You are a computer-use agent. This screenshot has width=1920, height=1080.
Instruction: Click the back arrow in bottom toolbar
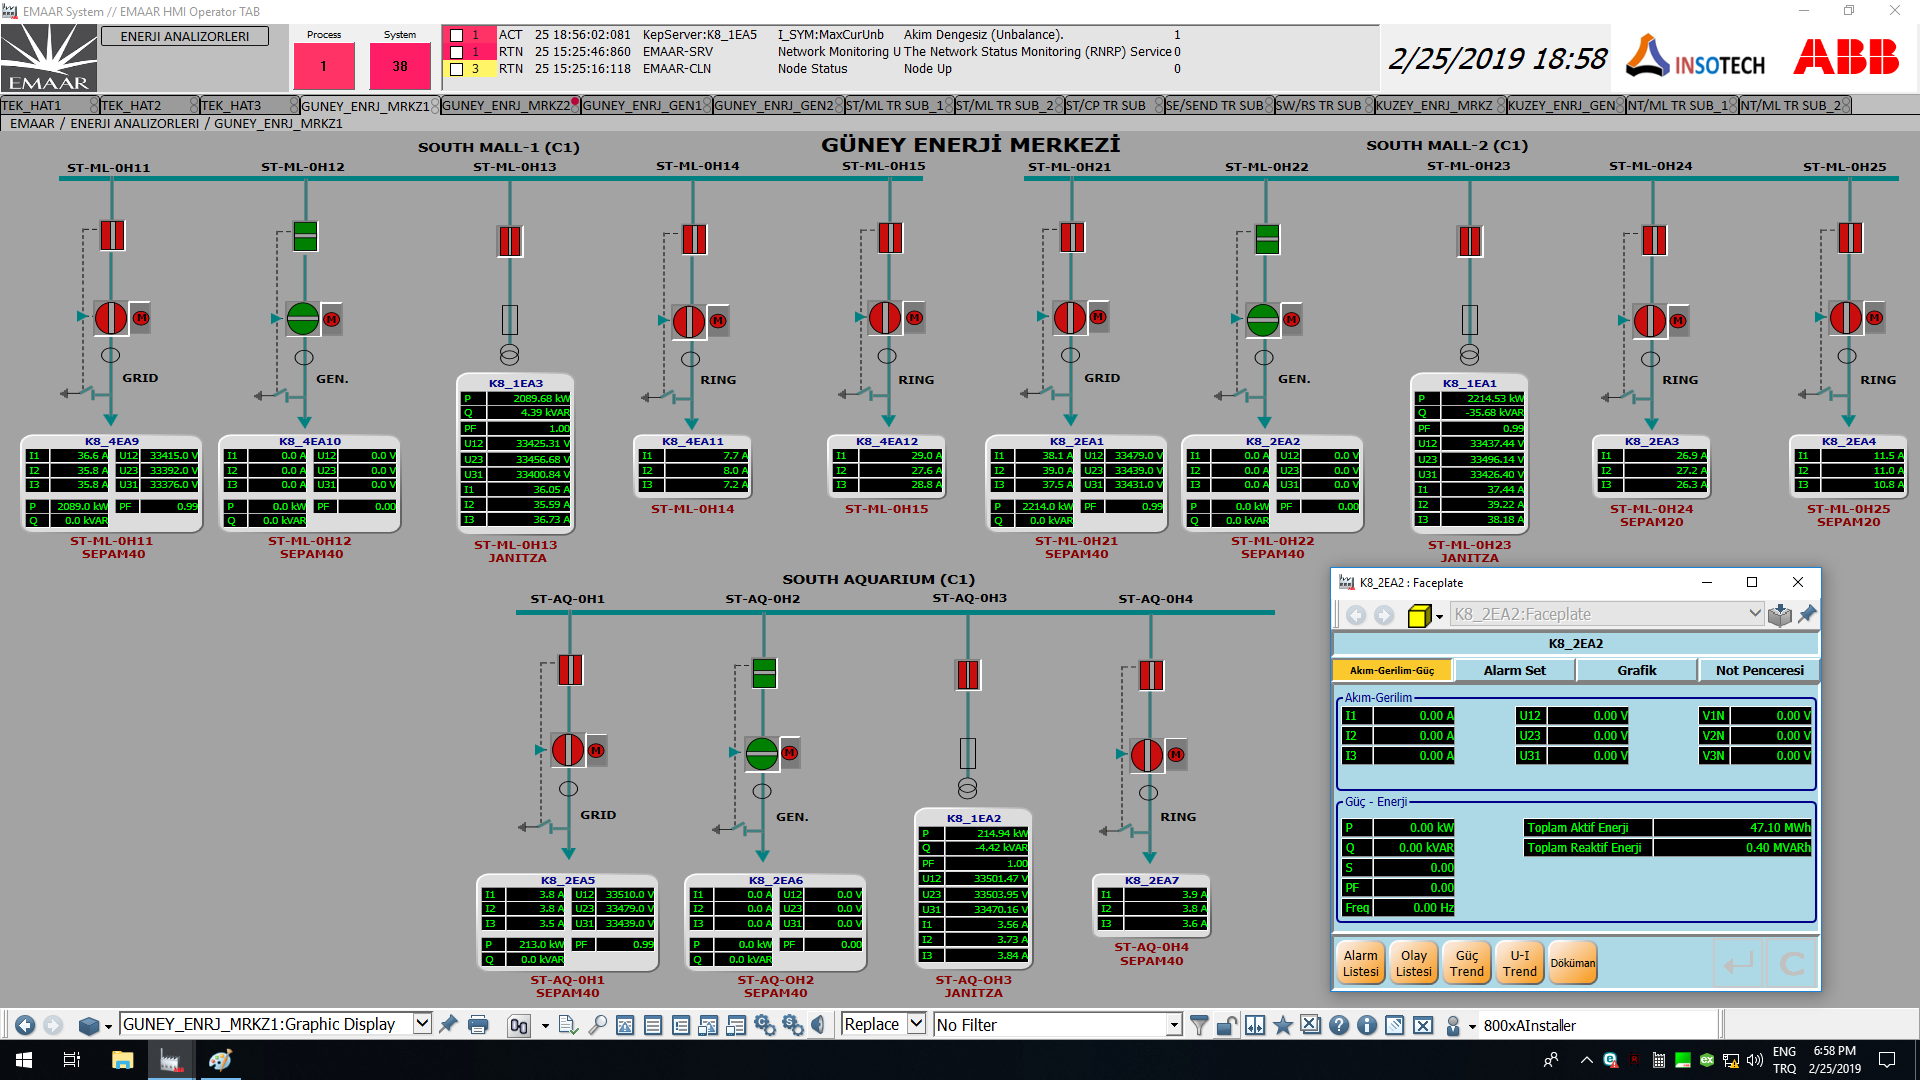coord(25,1025)
